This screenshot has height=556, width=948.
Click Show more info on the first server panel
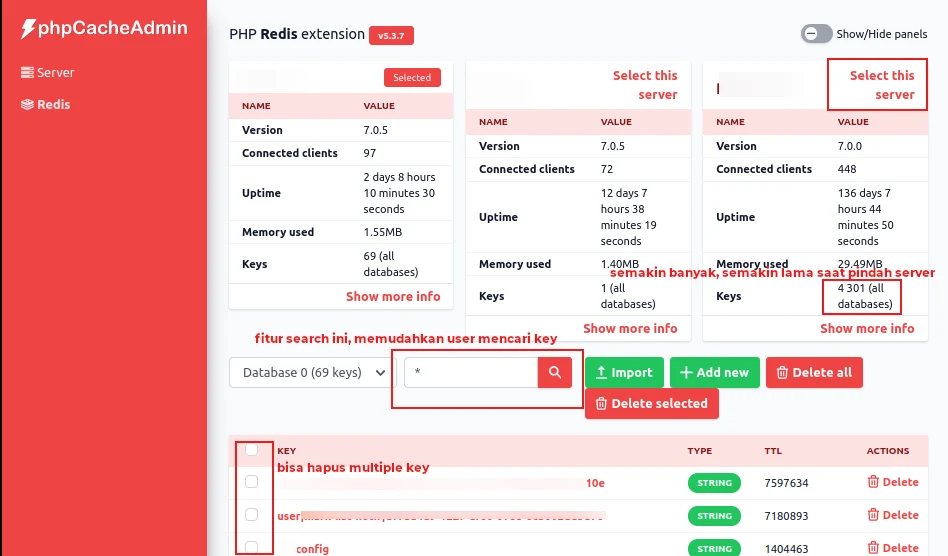click(393, 297)
